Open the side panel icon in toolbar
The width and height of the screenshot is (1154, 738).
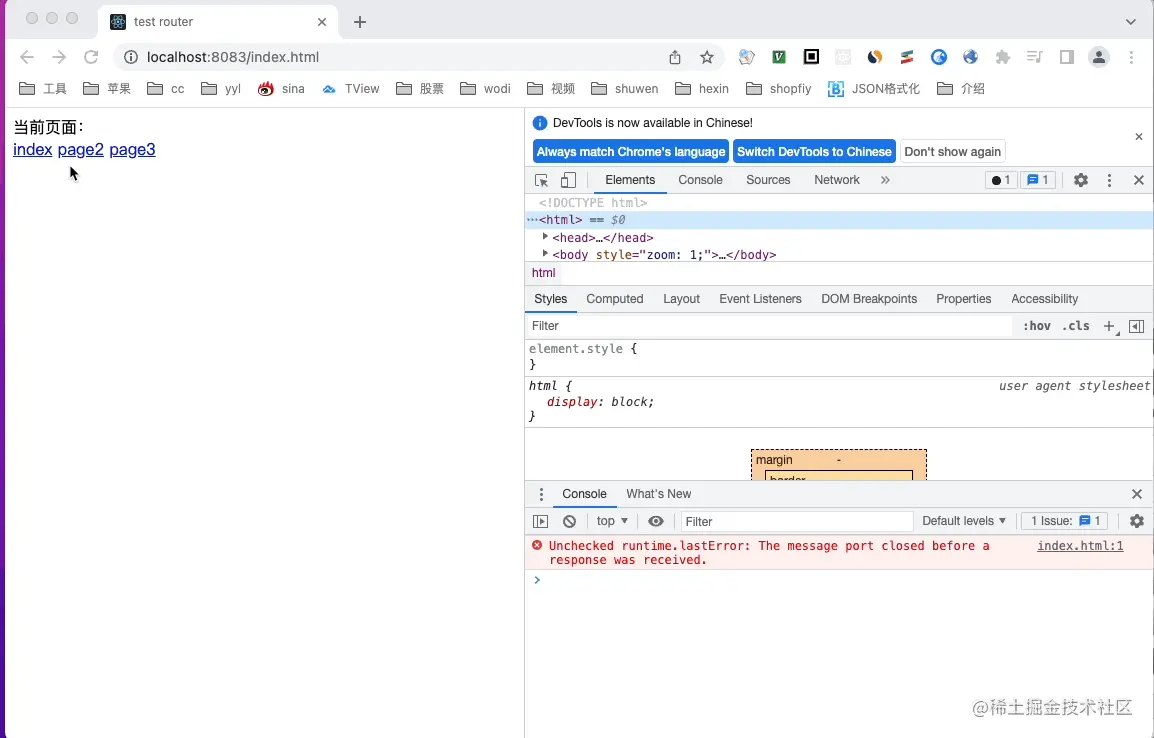click(1066, 57)
